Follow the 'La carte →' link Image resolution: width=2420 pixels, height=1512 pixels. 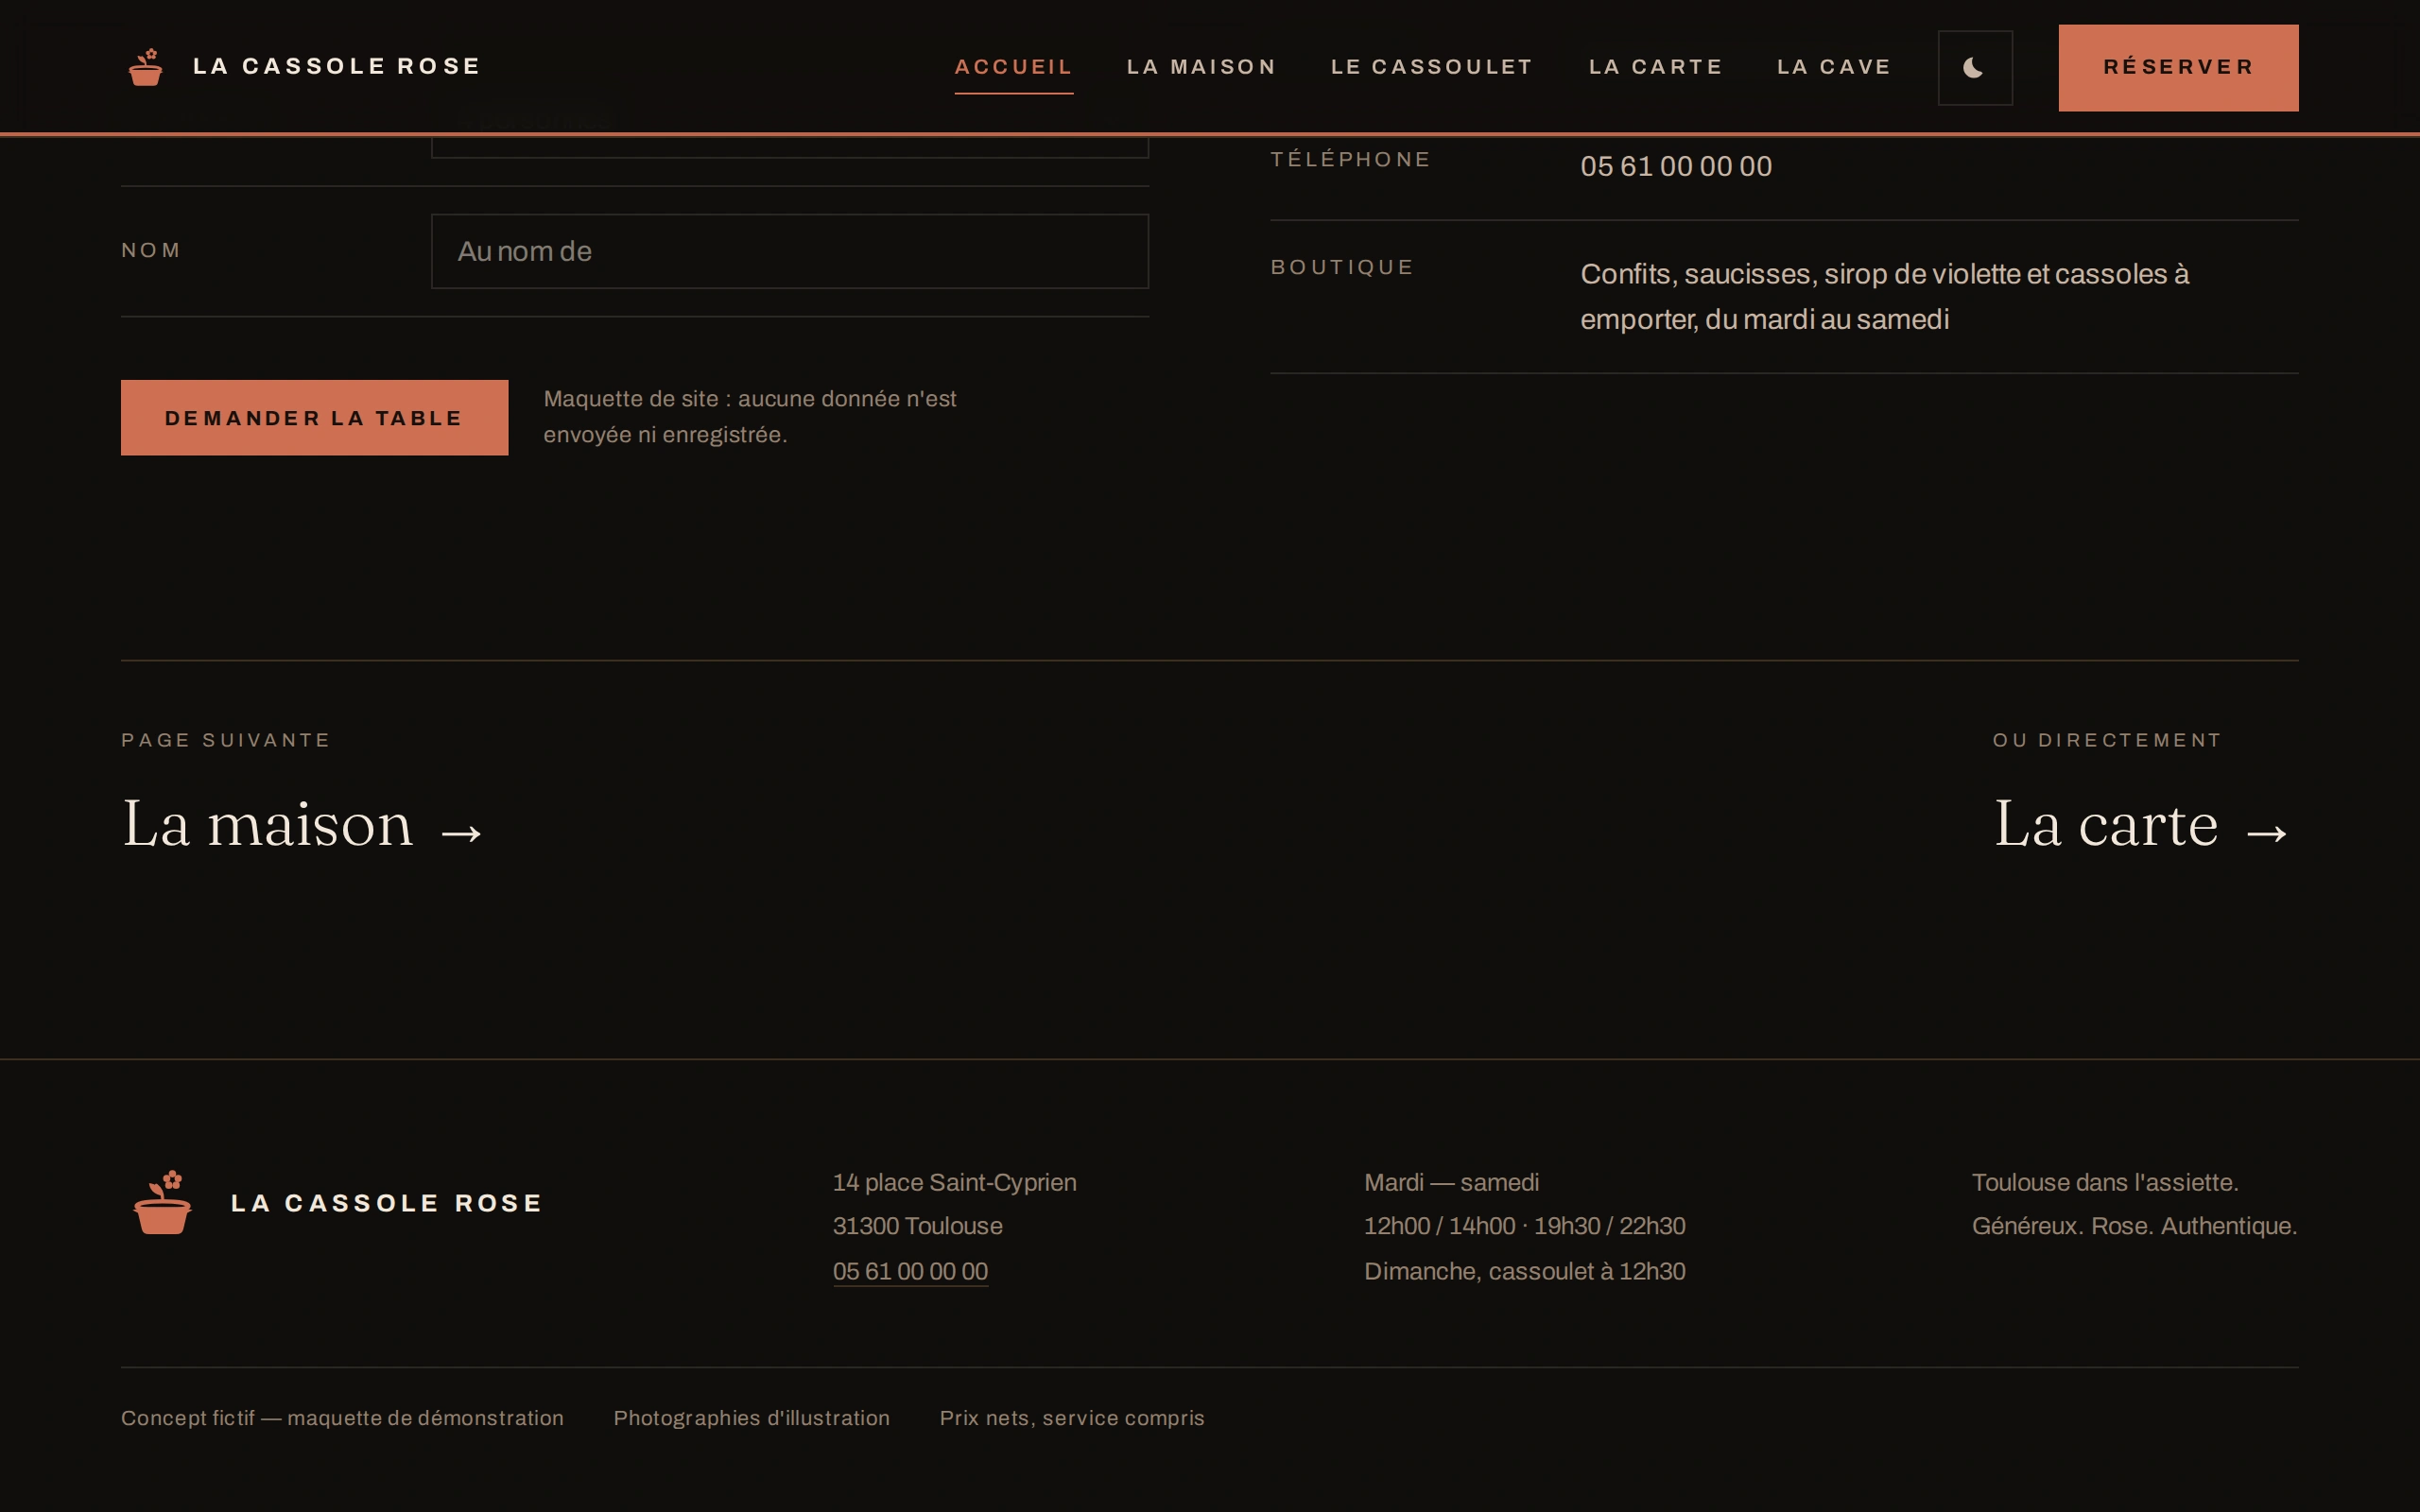2144,825
